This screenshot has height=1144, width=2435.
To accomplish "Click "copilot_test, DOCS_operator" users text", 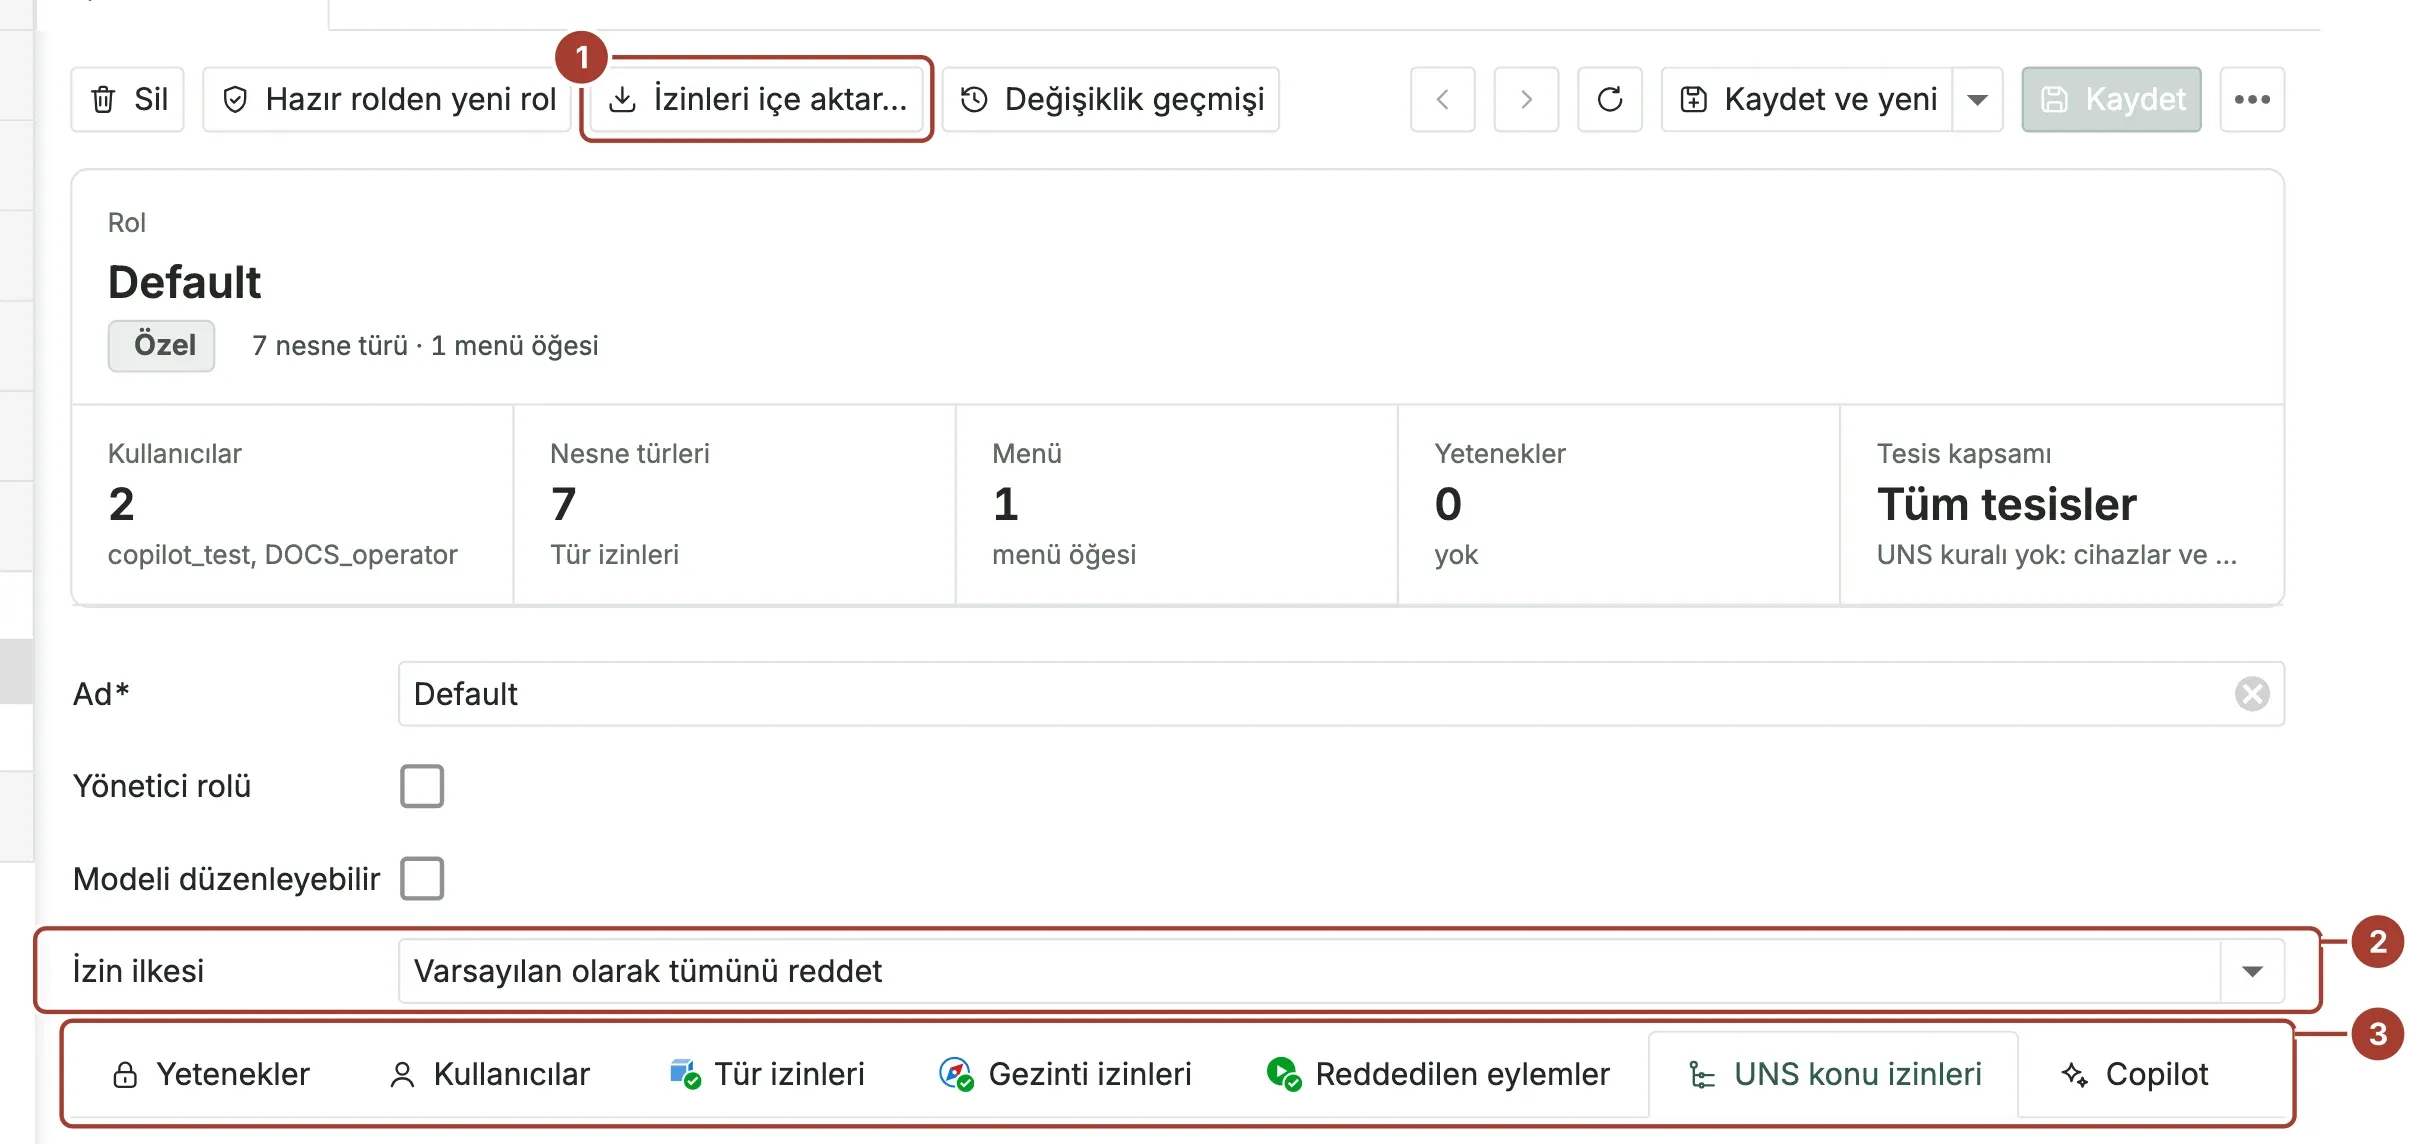I will [x=283, y=555].
